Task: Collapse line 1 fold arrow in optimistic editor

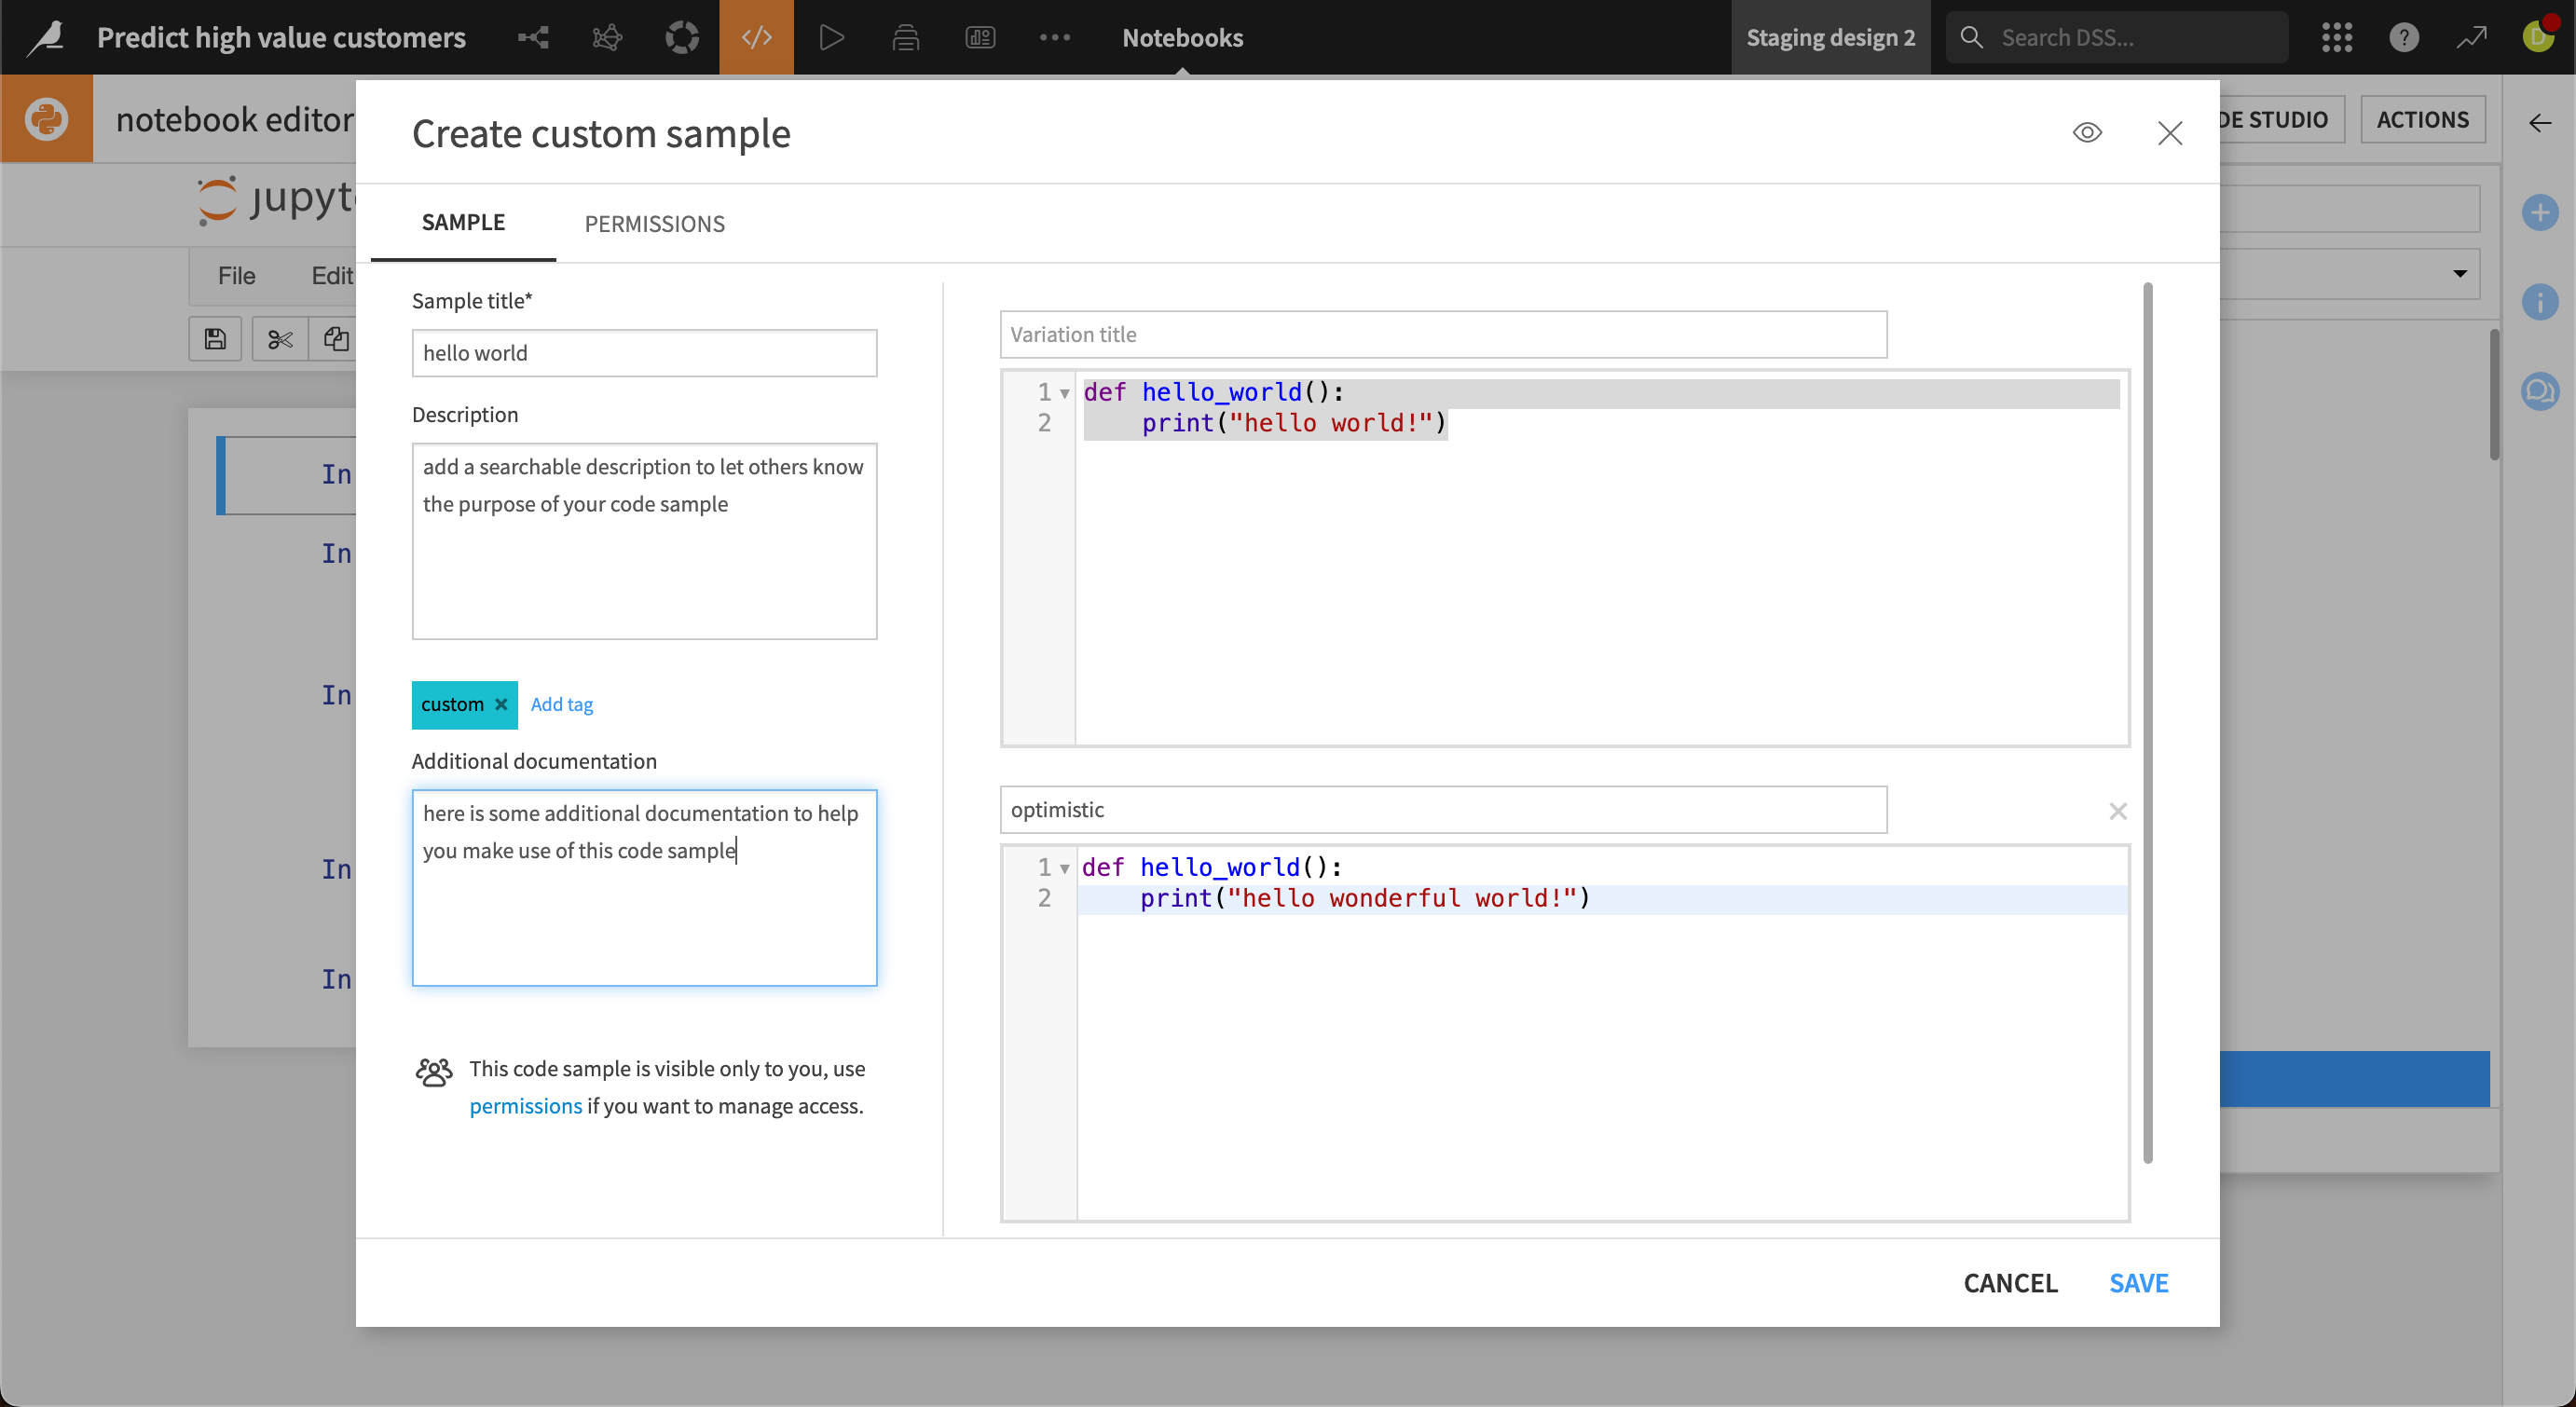Action: click(x=1065, y=868)
